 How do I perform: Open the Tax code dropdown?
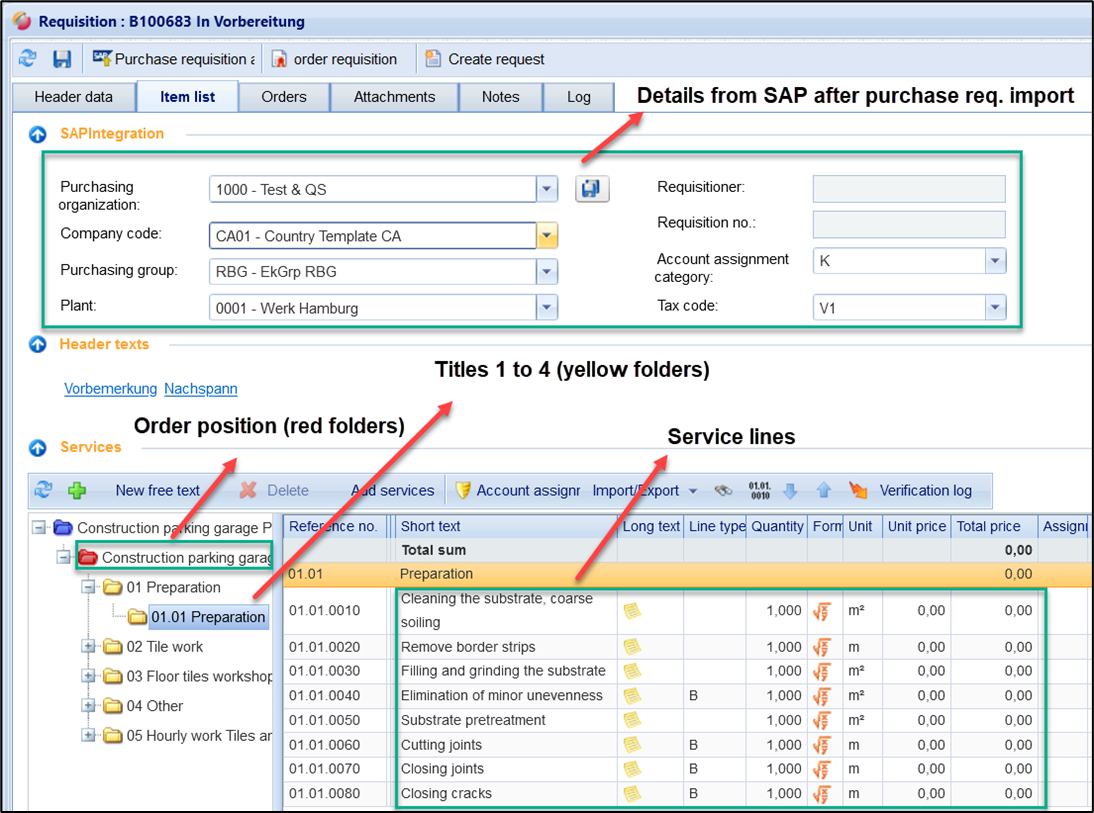click(995, 308)
